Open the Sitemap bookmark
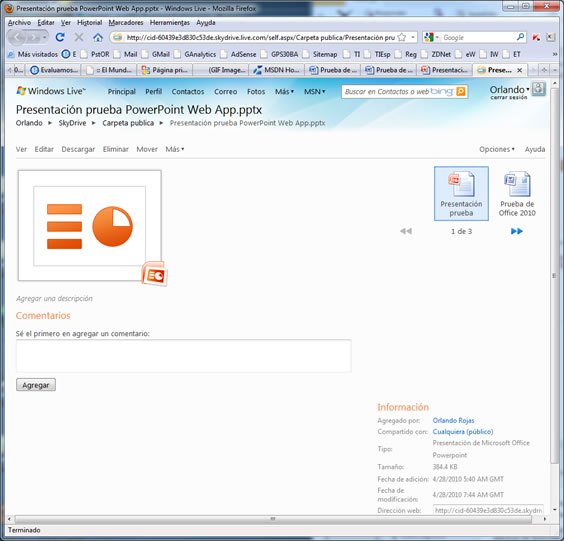564x541 pixels. click(x=320, y=54)
